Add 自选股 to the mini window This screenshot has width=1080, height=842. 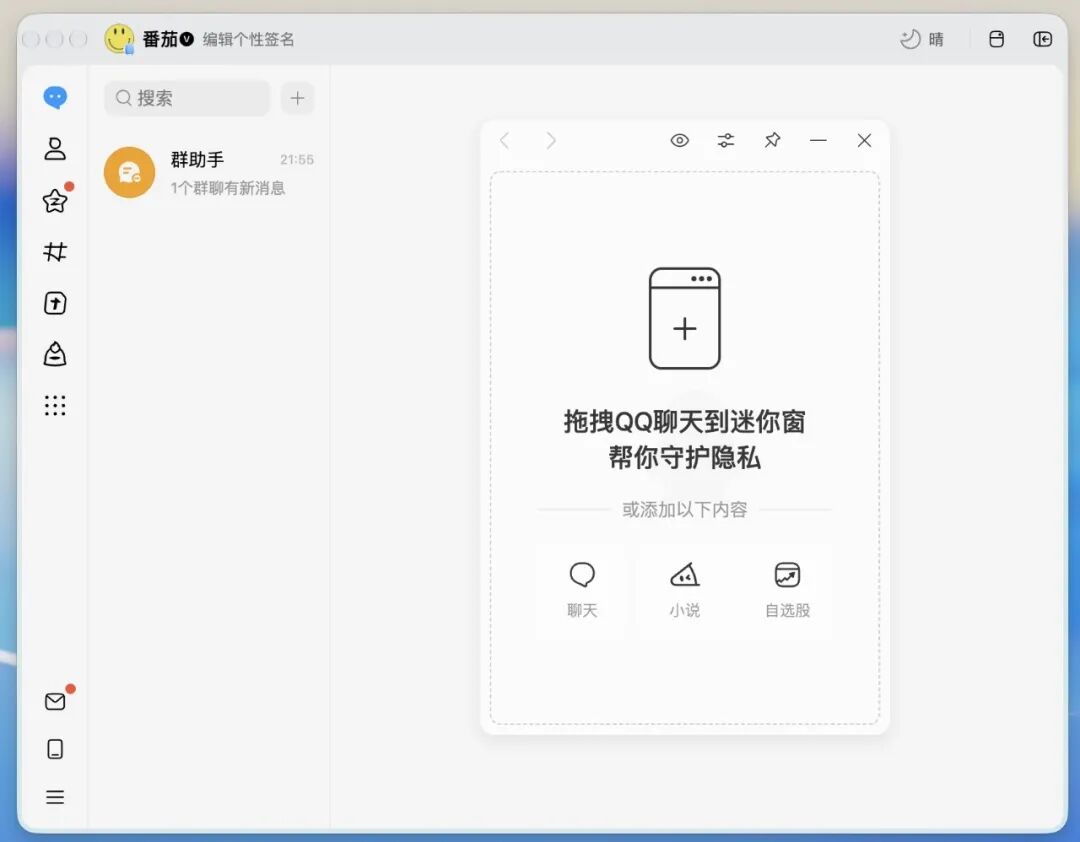click(787, 590)
